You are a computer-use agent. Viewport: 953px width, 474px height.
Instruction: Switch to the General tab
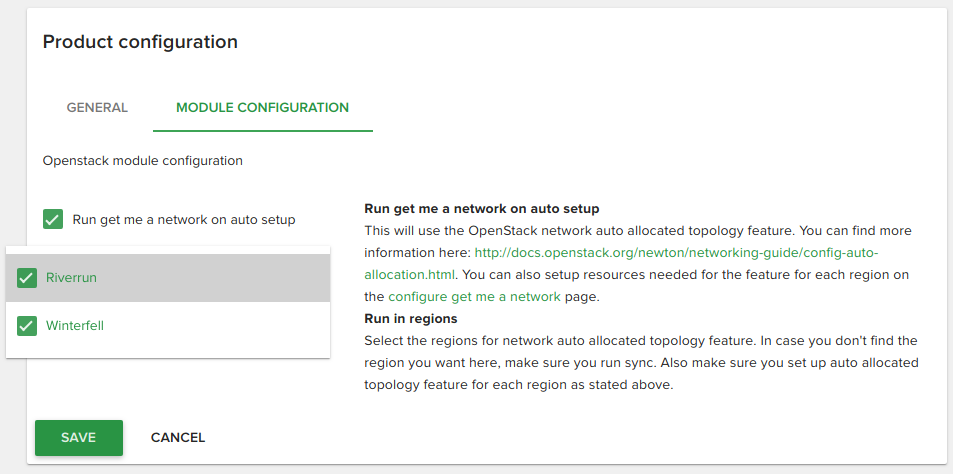[x=97, y=108]
